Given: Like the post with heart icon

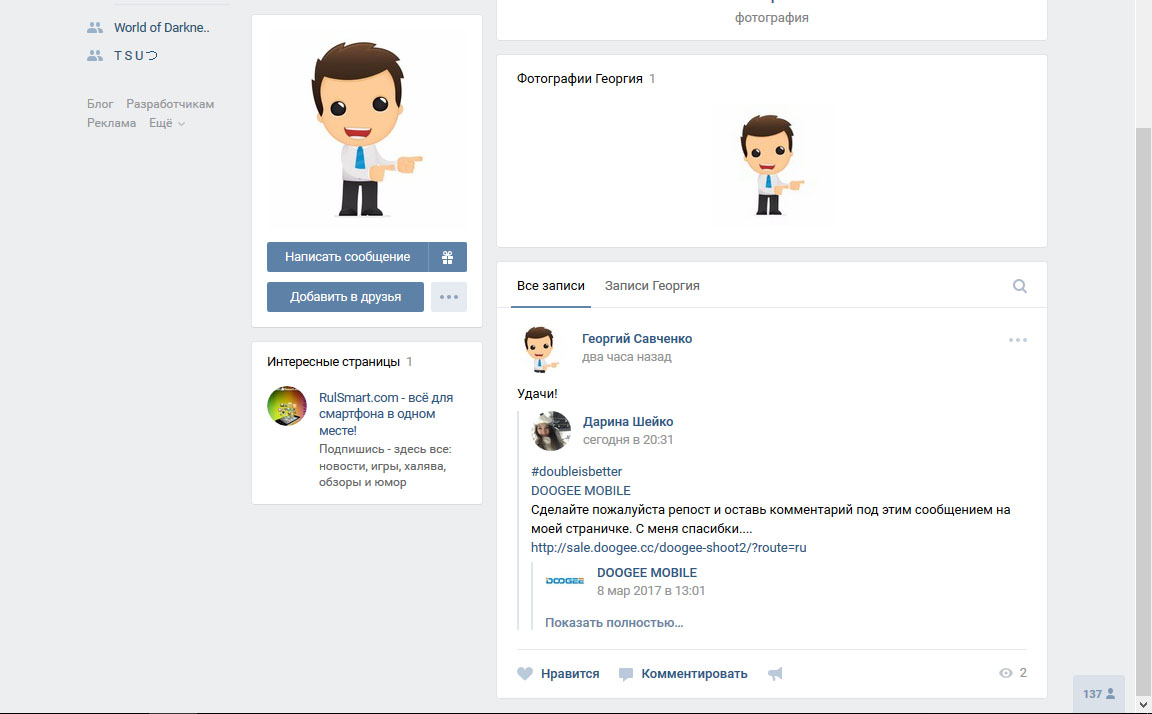Looking at the screenshot, I should tap(525, 673).
